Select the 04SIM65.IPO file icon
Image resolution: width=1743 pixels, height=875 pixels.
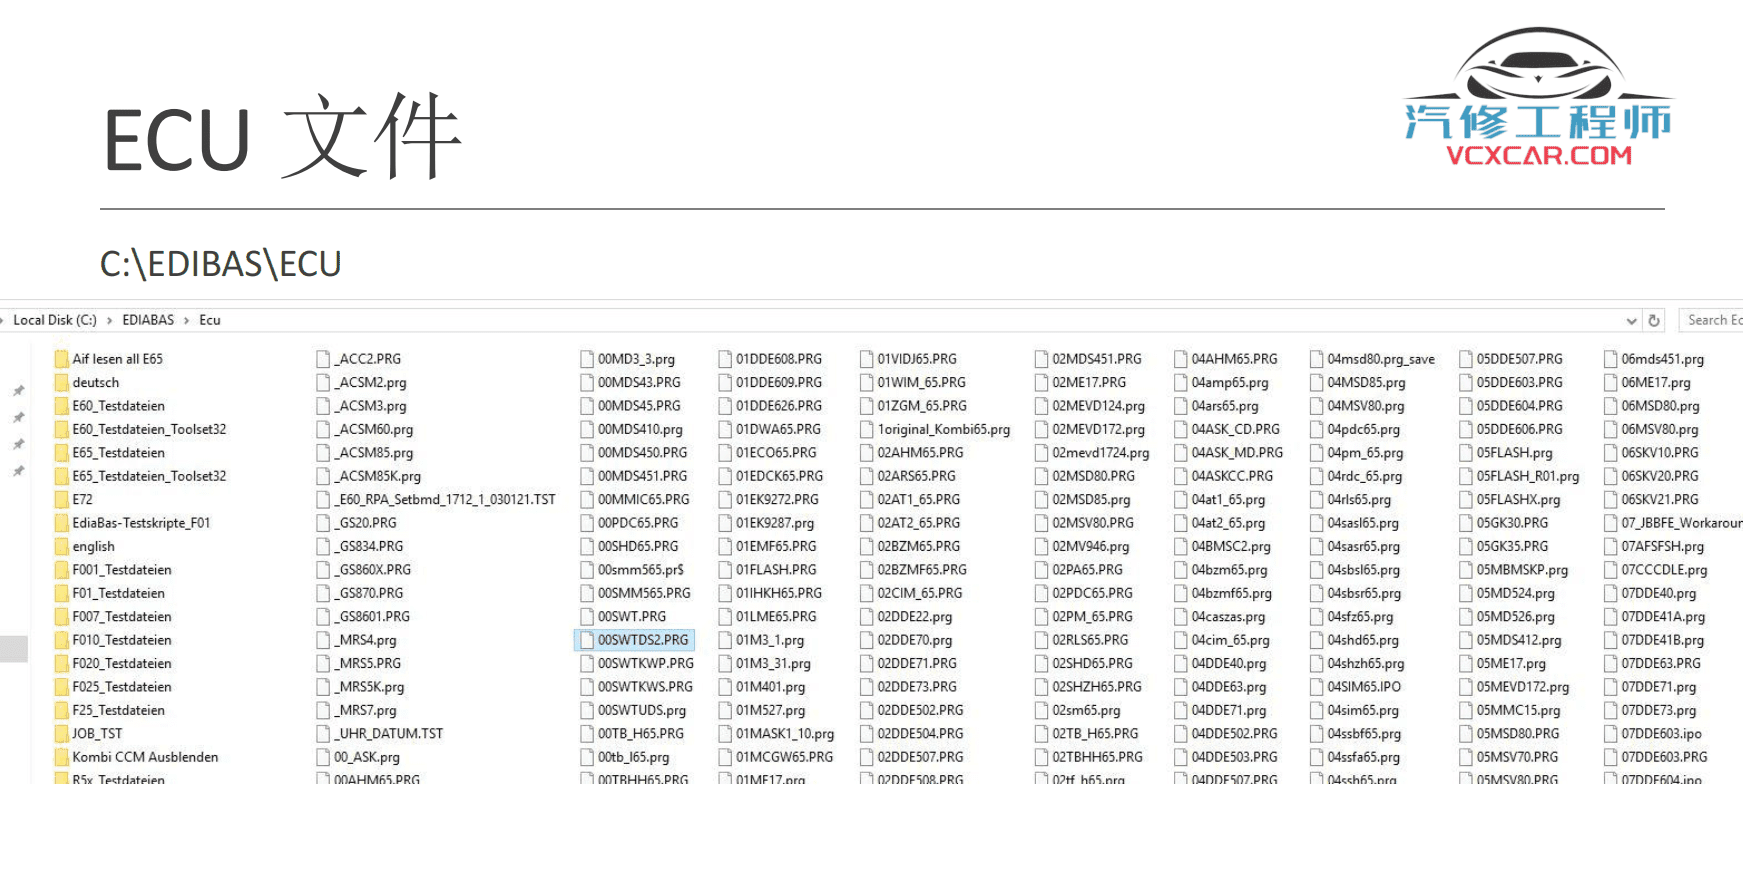[1316, 687]
